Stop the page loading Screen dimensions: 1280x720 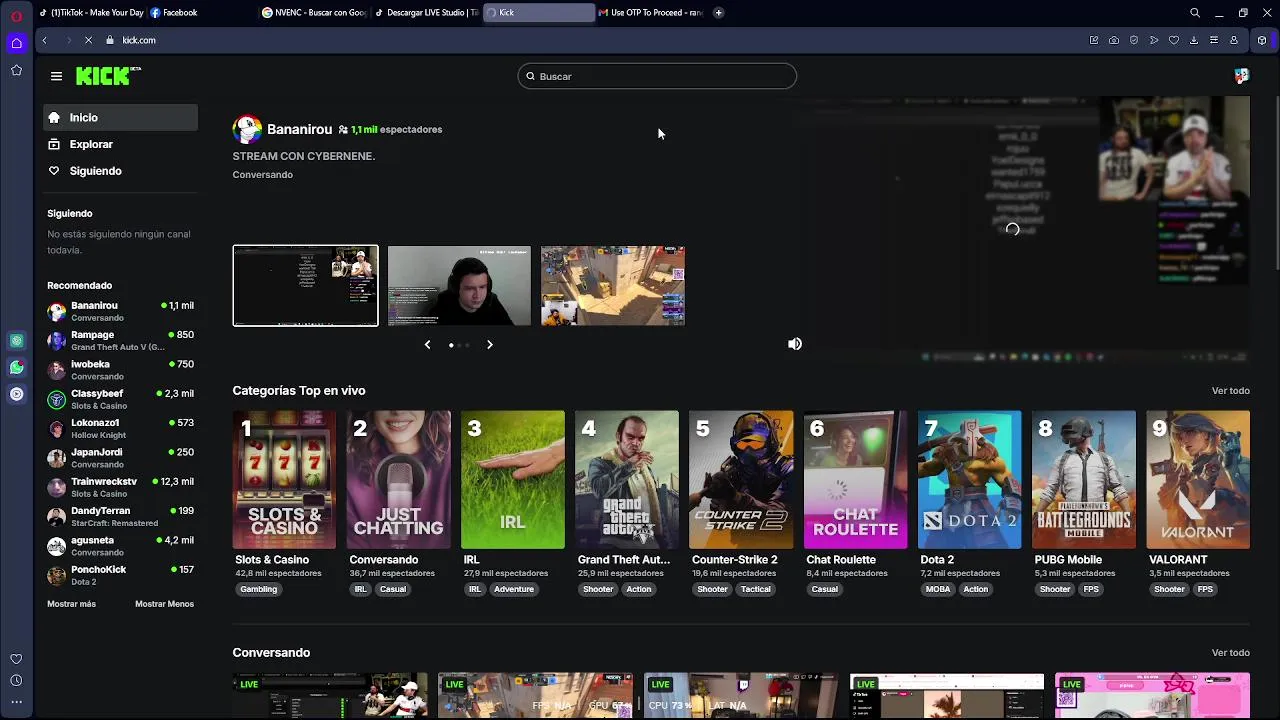[88, 40]
